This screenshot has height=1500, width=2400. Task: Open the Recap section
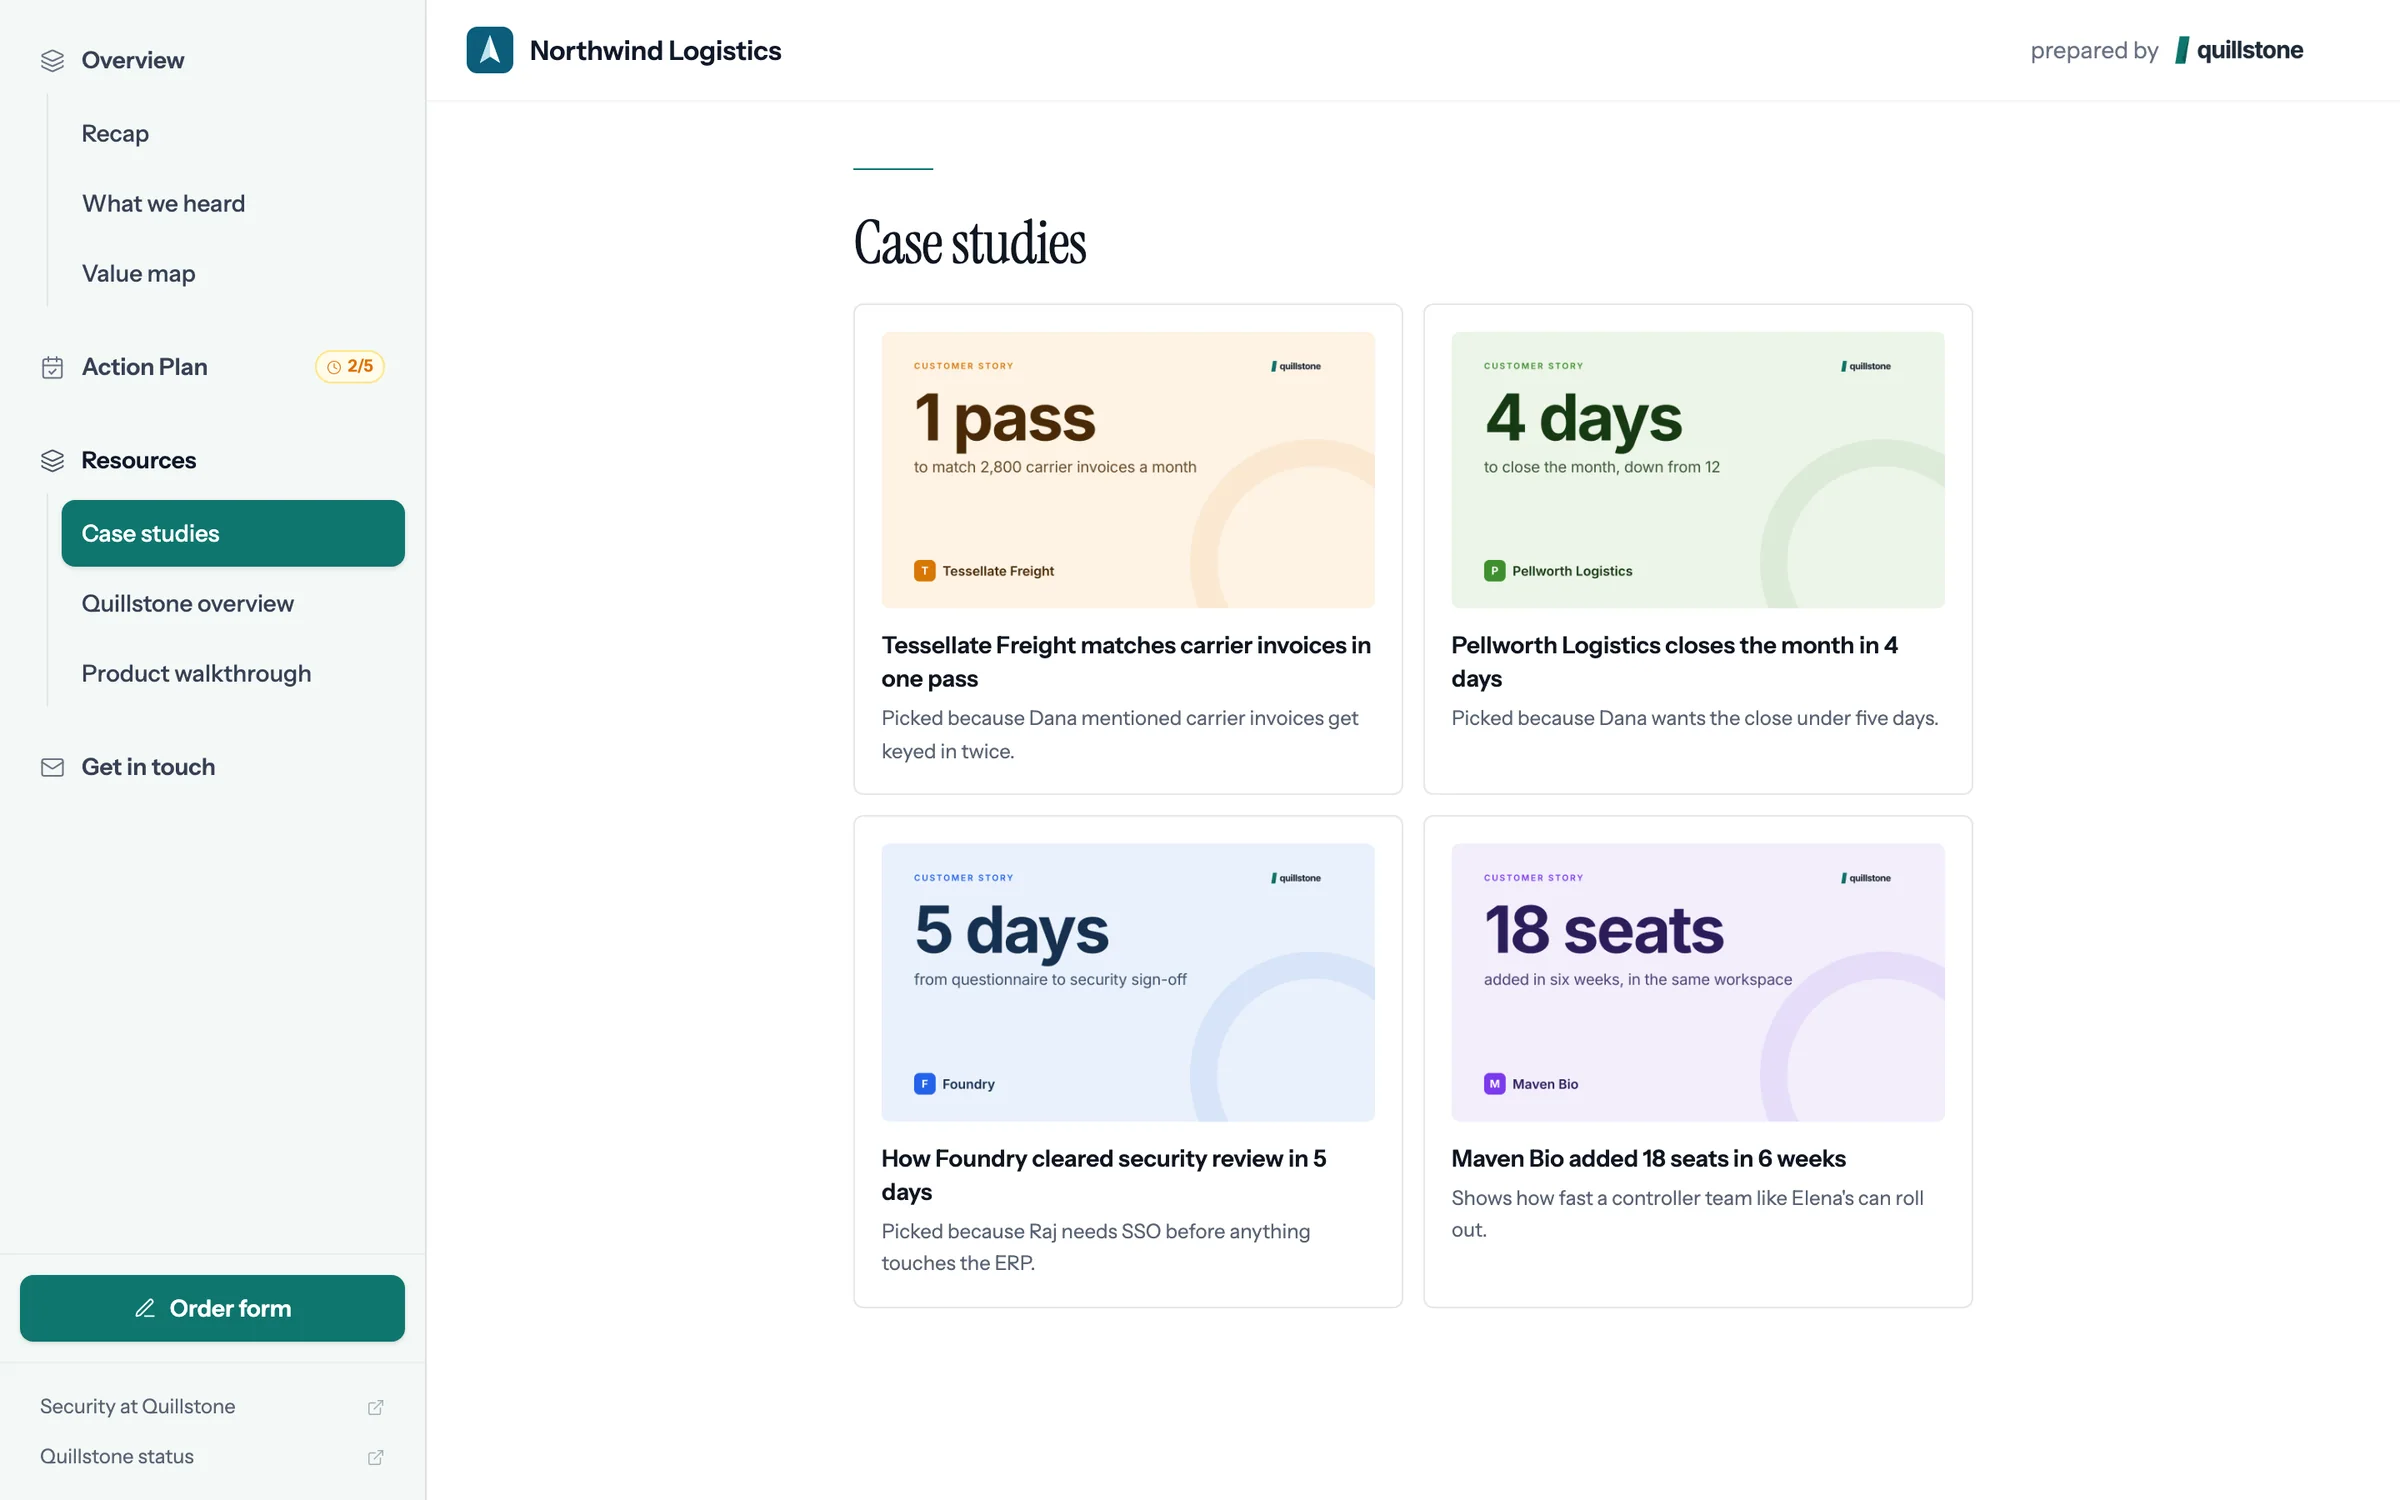click(x=115, y=133)
